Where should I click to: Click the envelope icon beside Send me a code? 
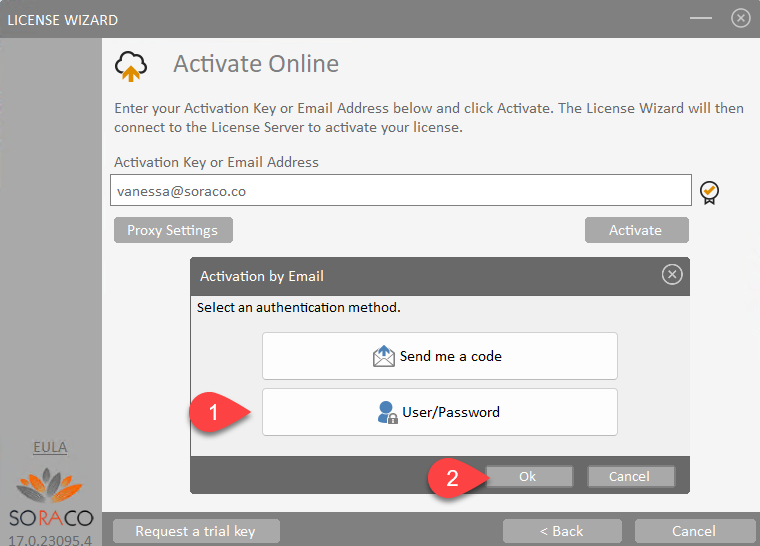click(384, 356)
